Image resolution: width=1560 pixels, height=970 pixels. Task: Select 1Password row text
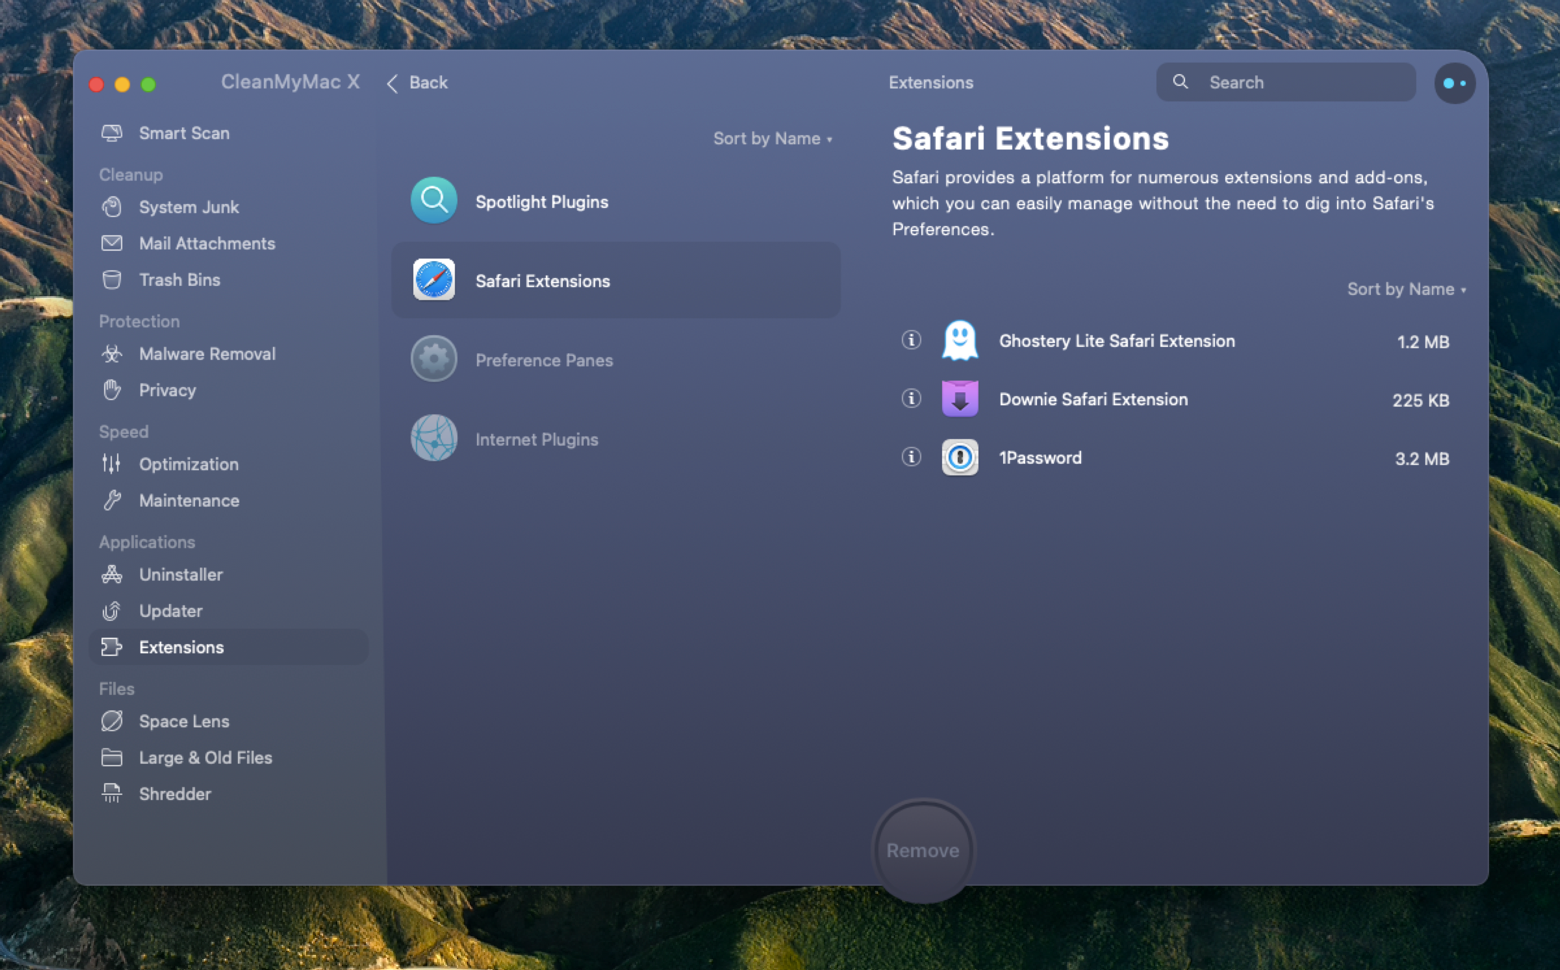pyautogui.click(x=1040, y=458)
